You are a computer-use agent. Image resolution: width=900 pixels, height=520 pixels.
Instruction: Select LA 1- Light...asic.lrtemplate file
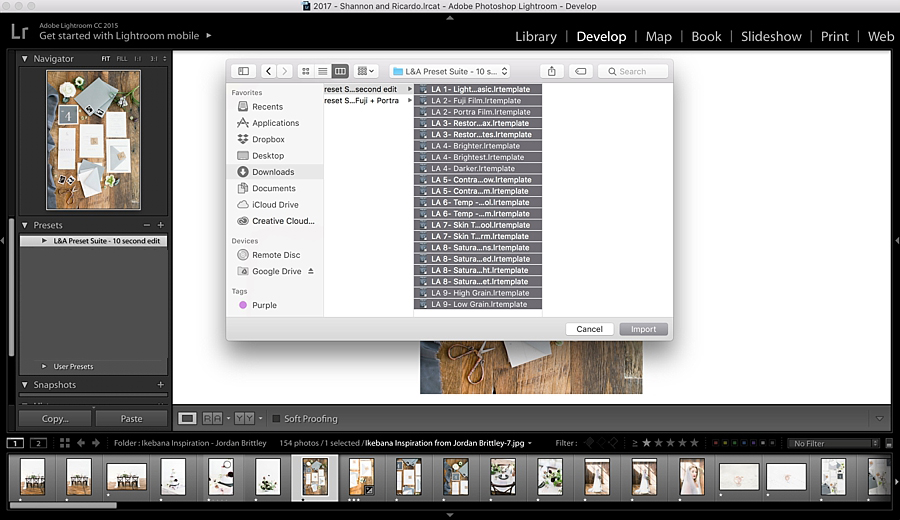point(478,89)
